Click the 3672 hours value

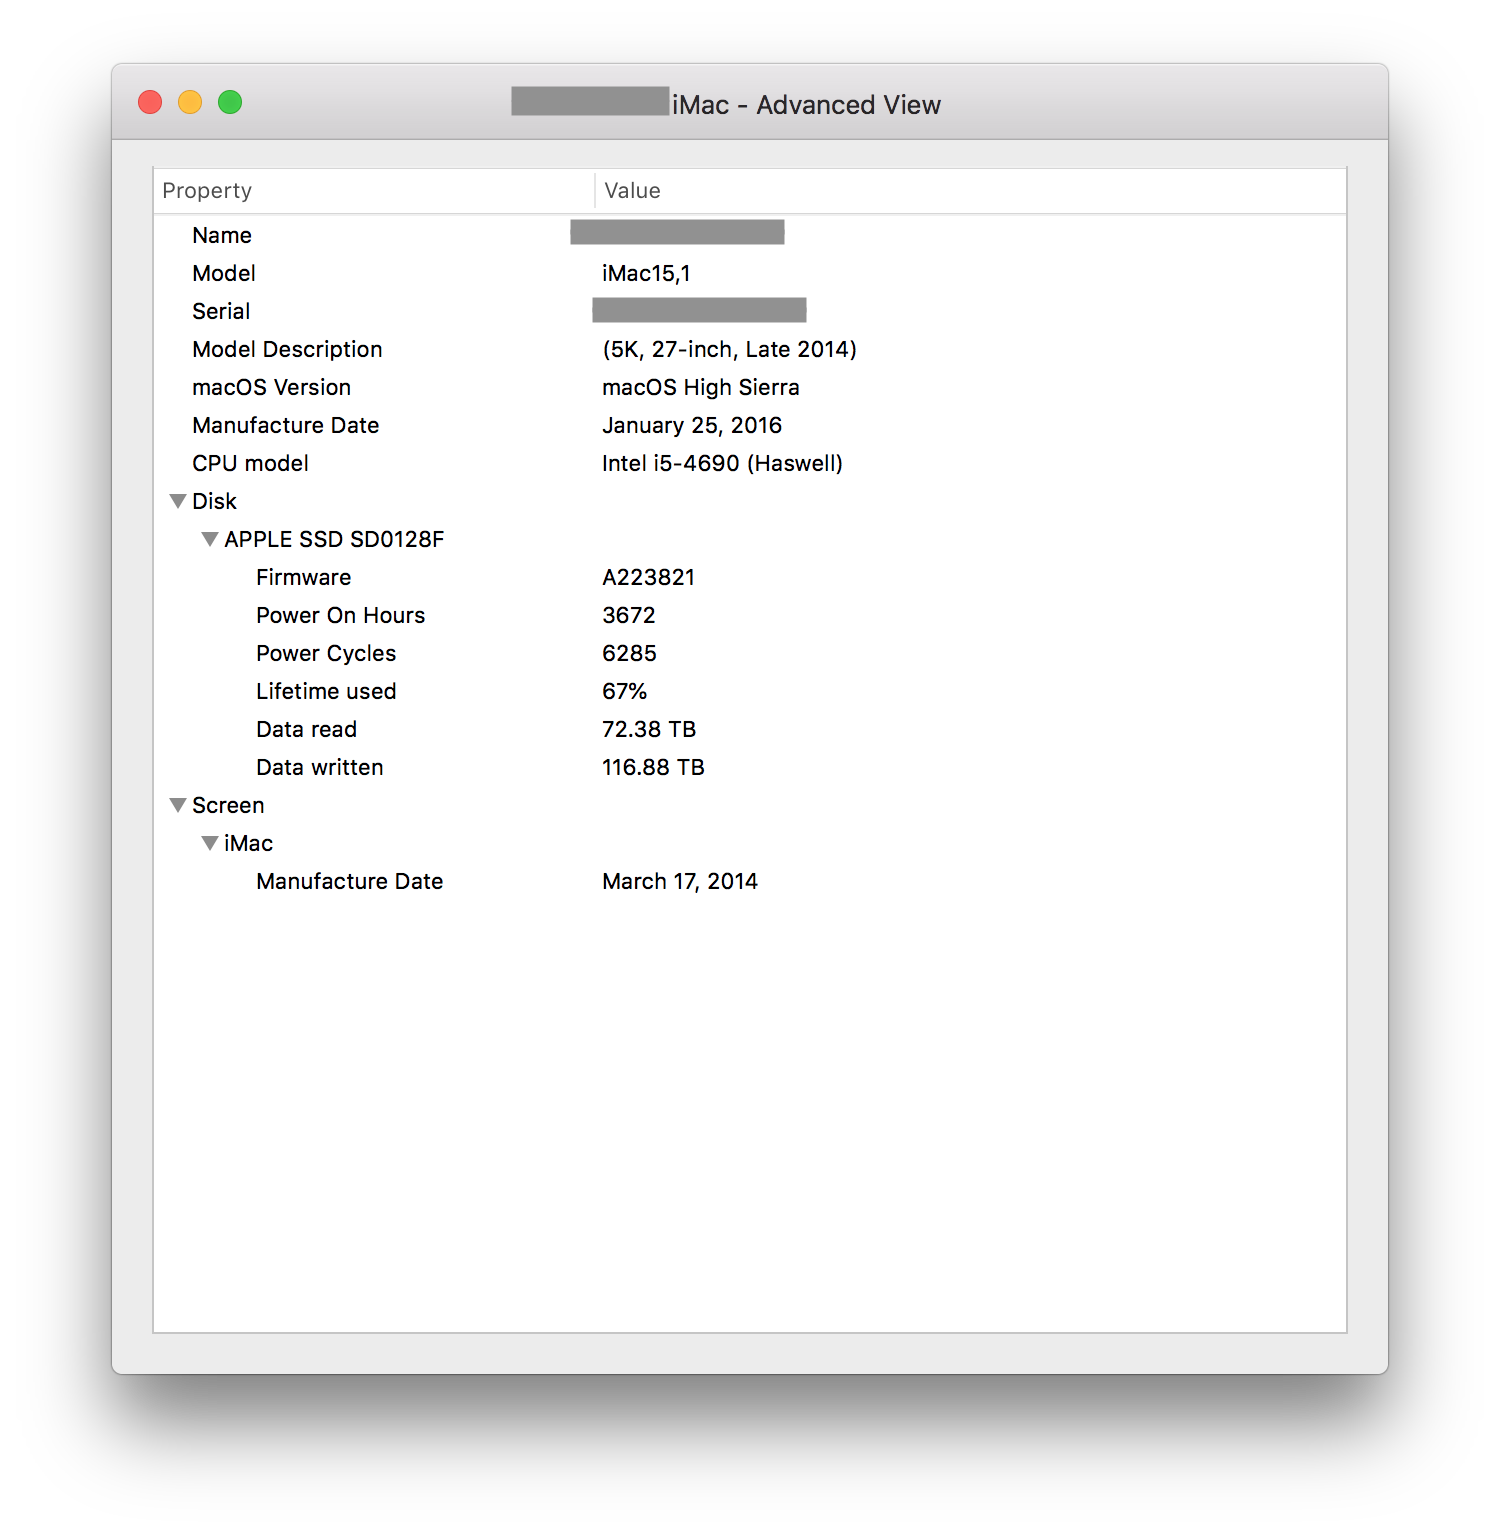(629, 615)
